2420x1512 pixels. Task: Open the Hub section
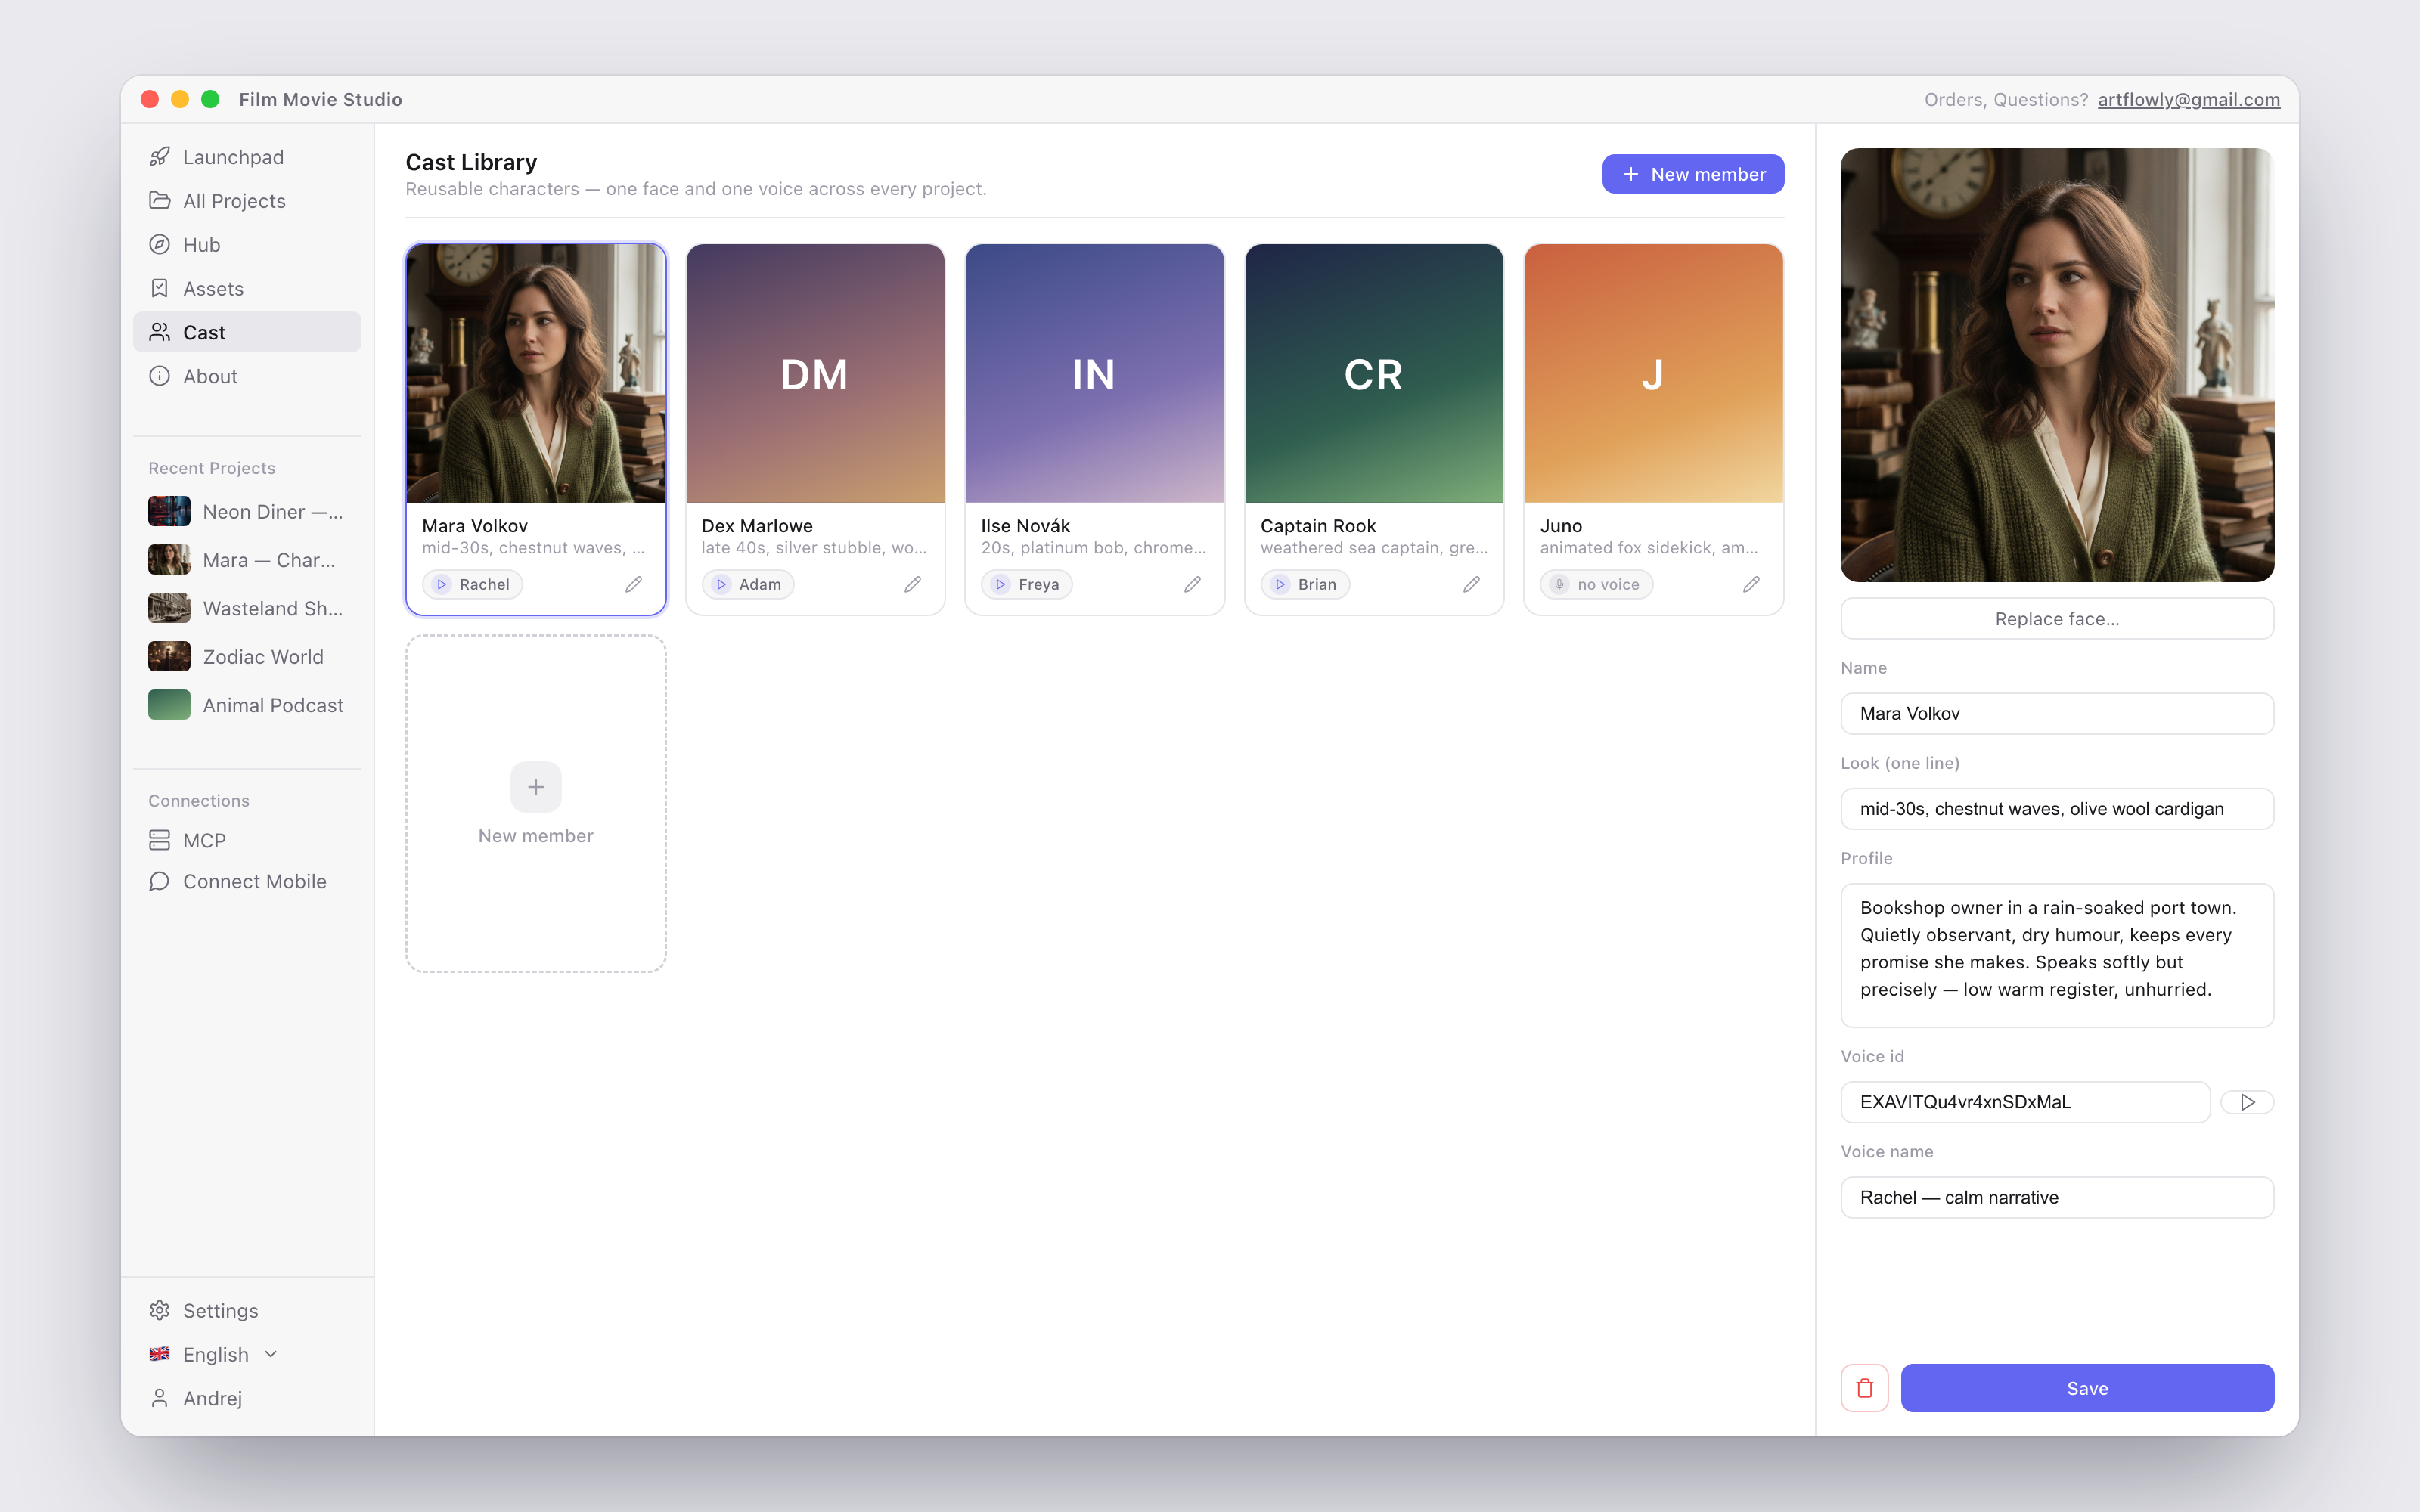[x=247, y=245]
